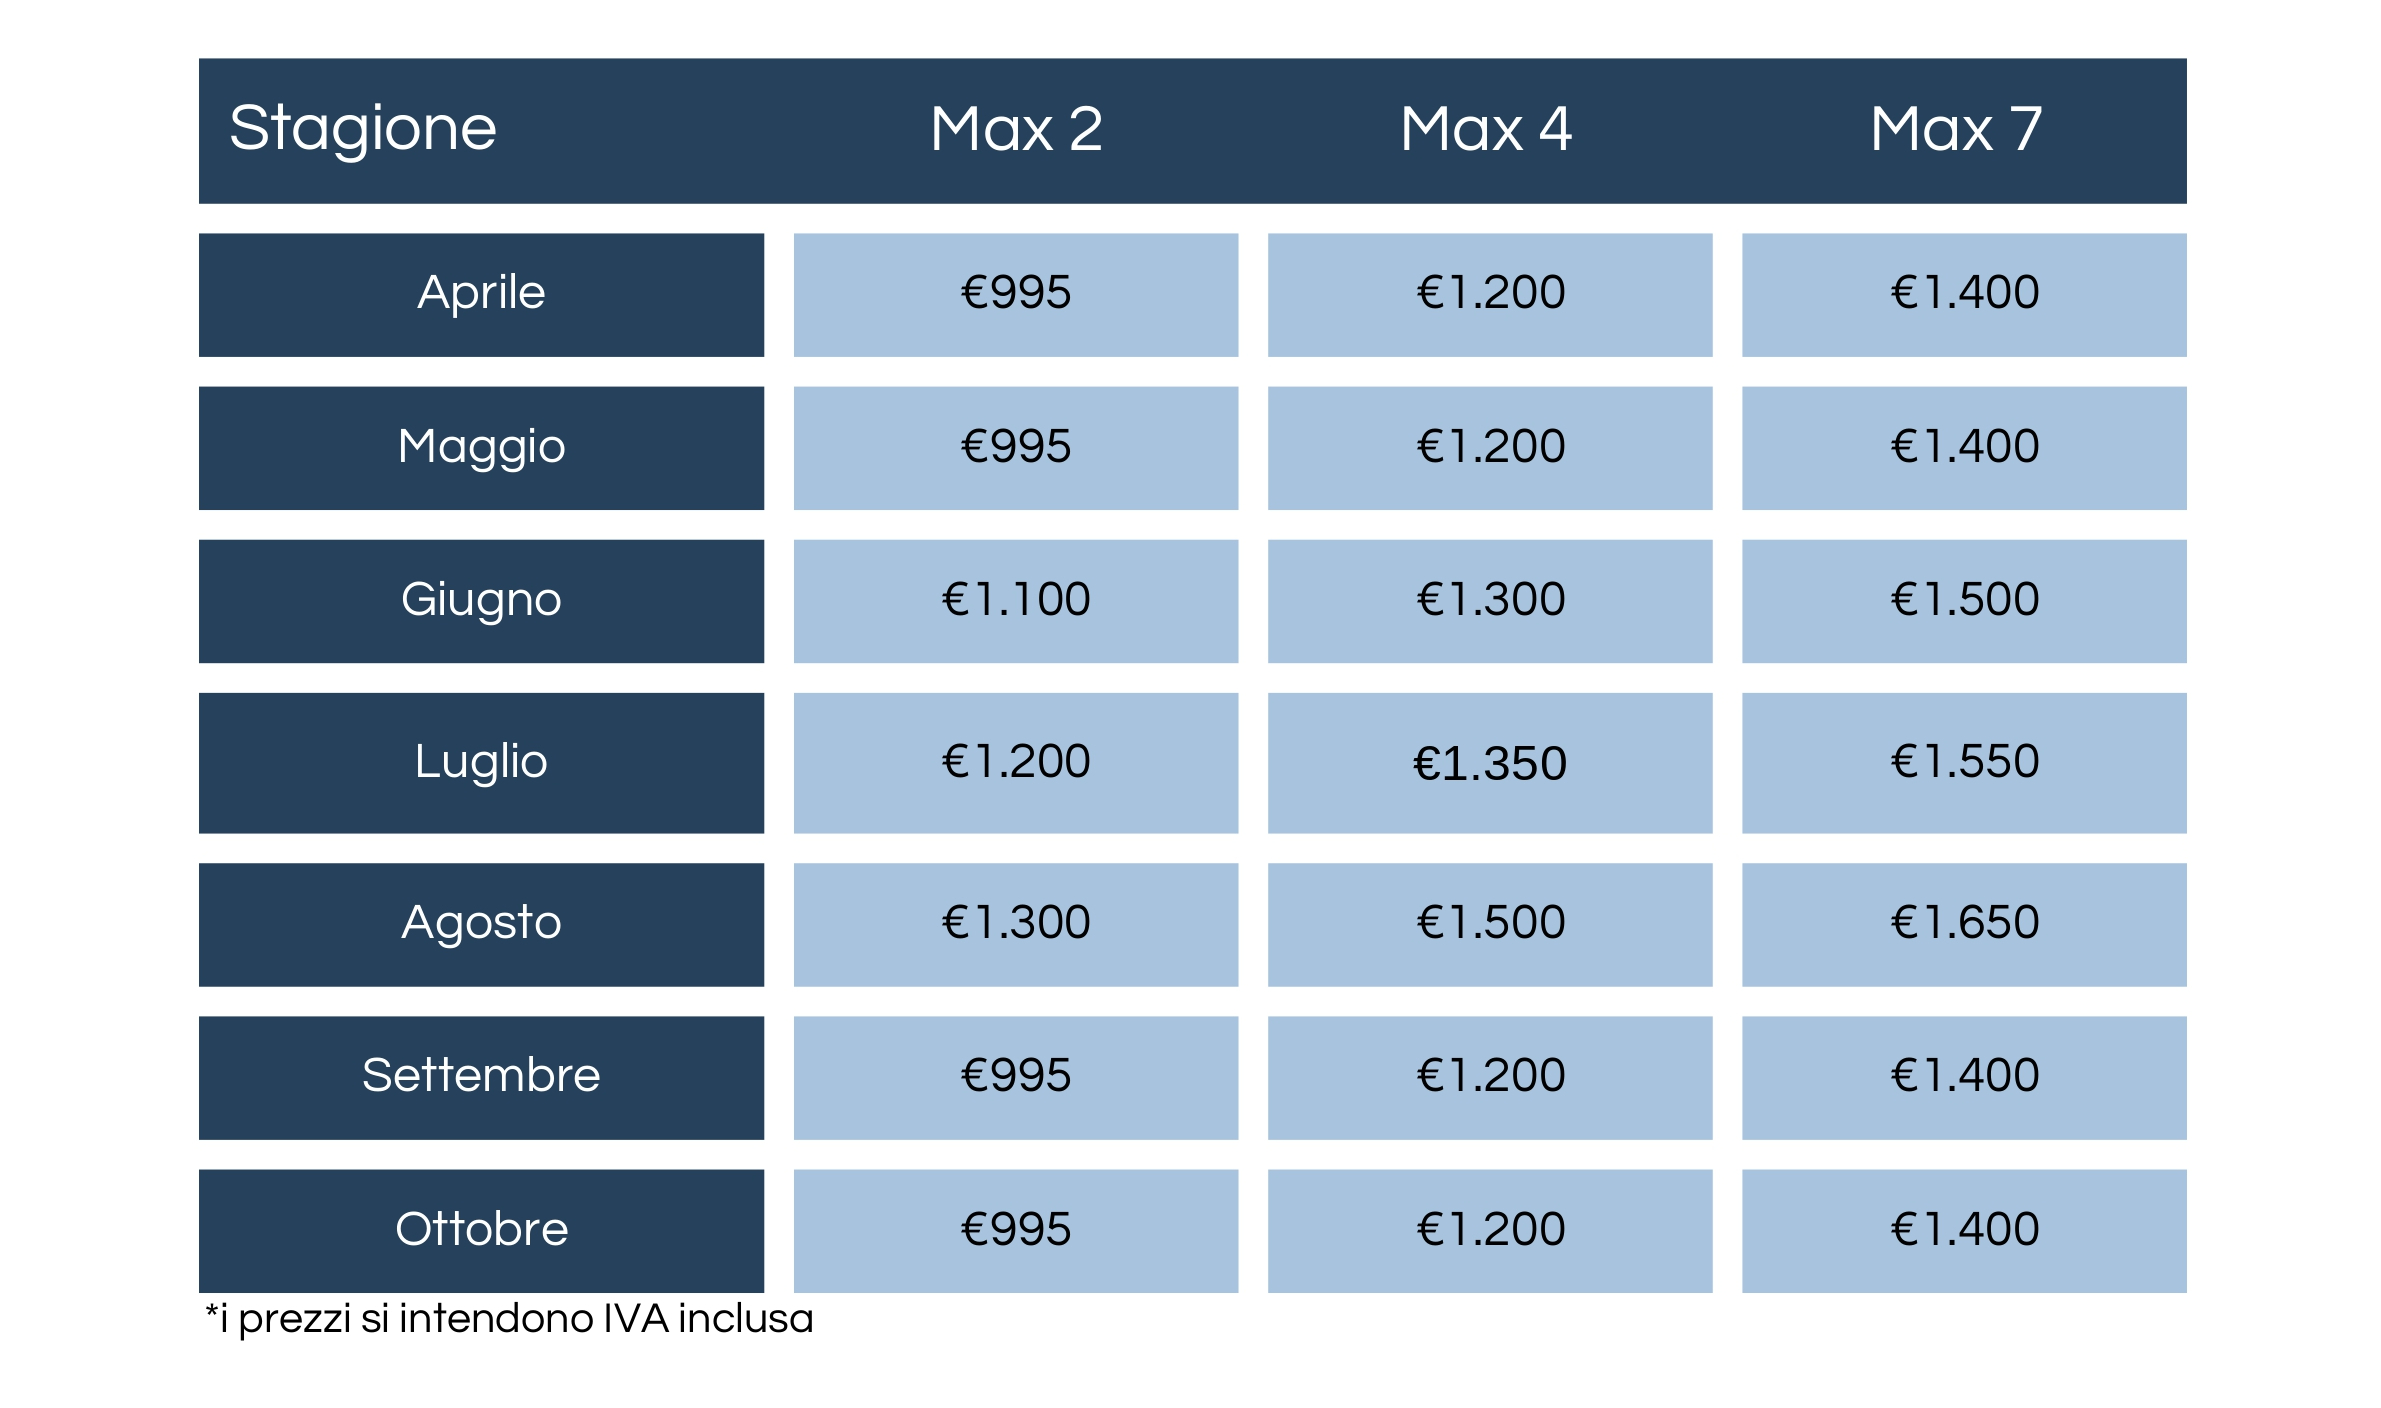Select the Agosto Max 7 price €1.650
The width and height of the screenshot is (2381, 1408).
click(x=1964, y=925)
